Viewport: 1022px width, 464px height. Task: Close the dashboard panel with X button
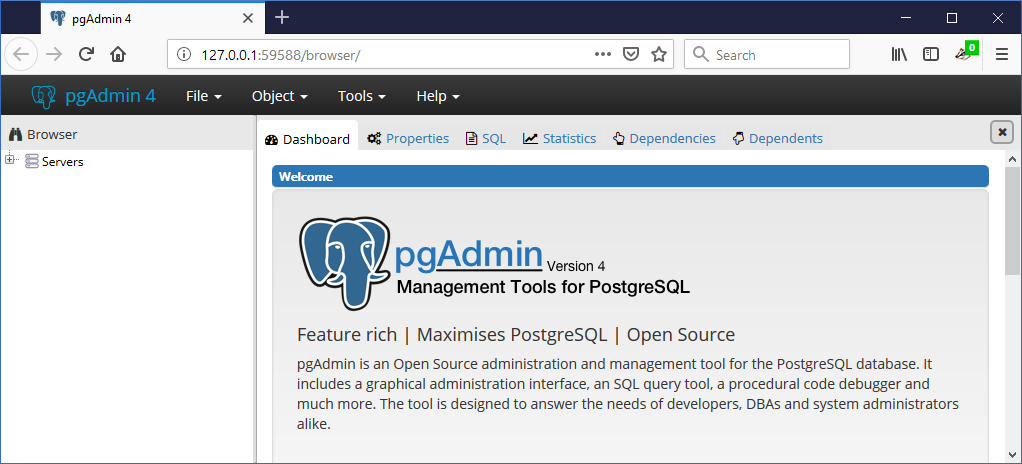pos(1002,132)
